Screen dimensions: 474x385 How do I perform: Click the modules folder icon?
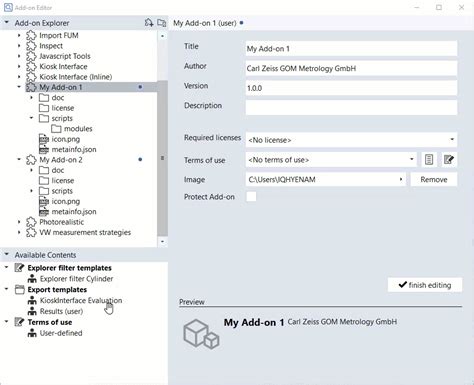pos(56,129)
